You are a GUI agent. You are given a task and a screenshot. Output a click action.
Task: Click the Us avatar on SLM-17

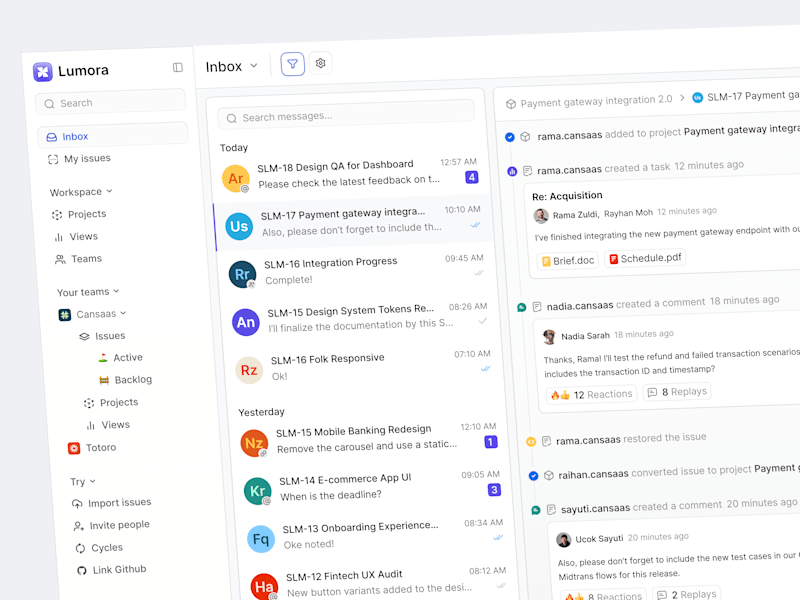click(239, 227)
